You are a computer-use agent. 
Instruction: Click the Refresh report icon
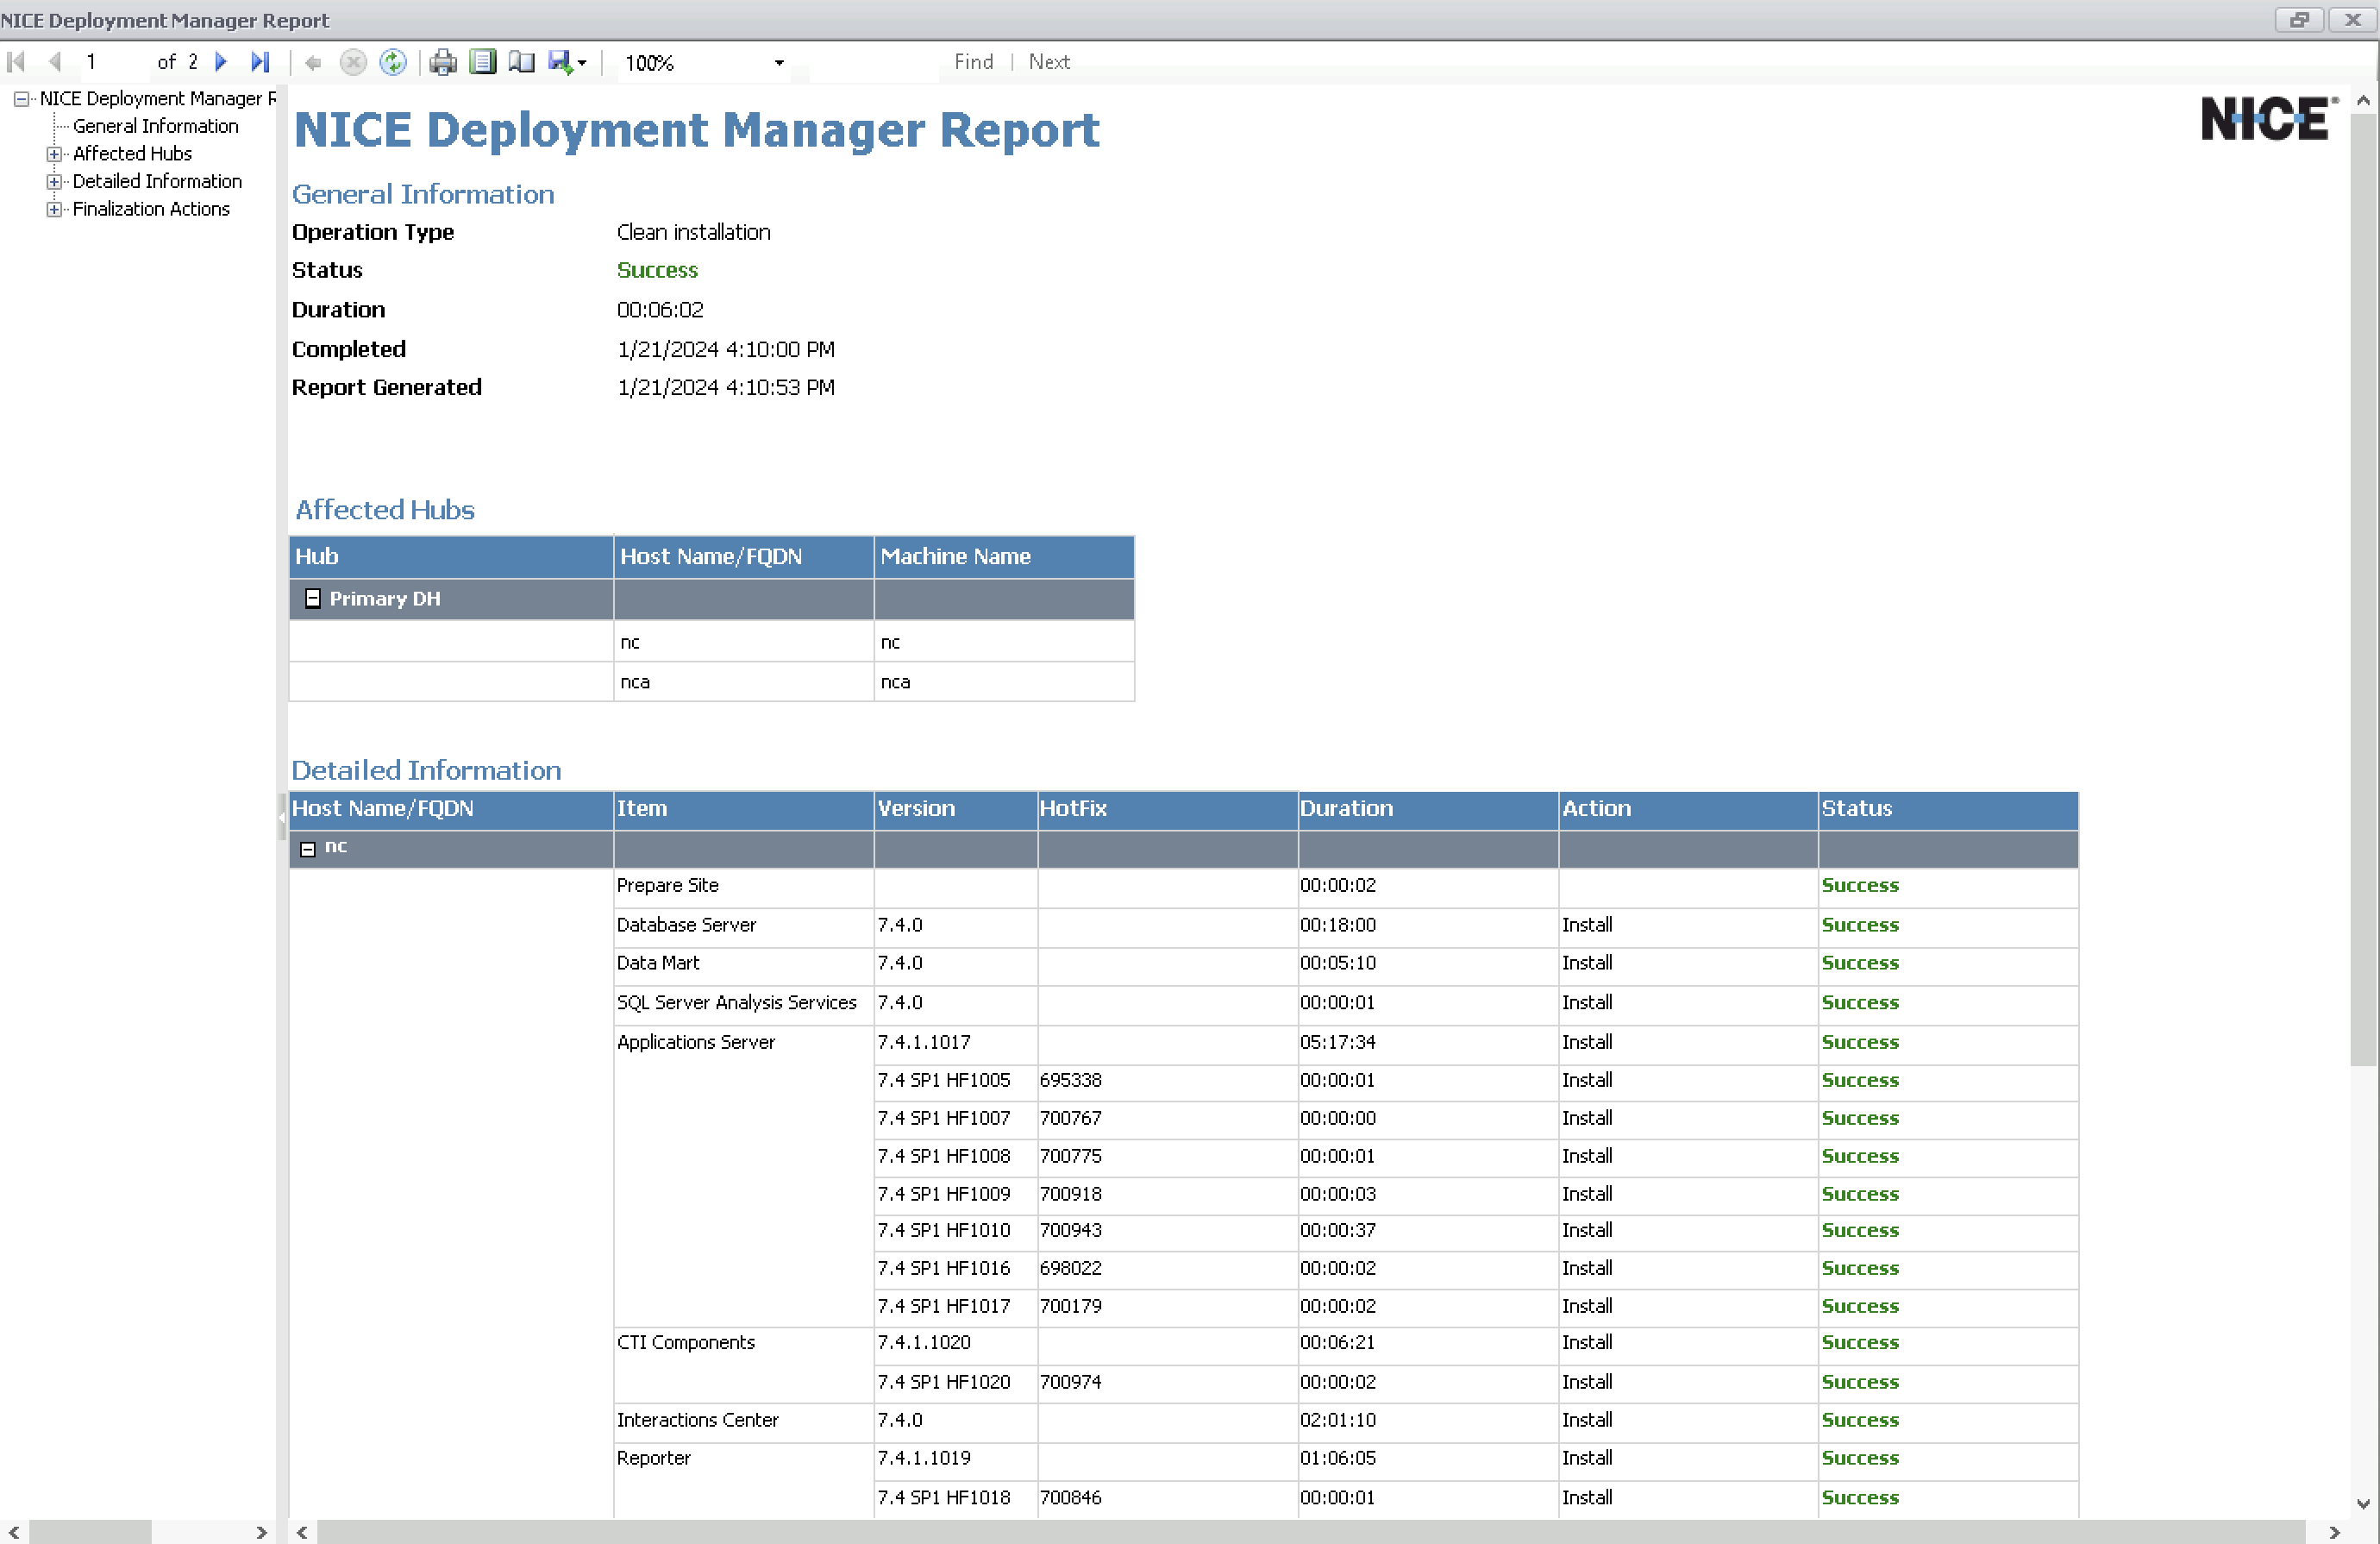pos(393,62)
